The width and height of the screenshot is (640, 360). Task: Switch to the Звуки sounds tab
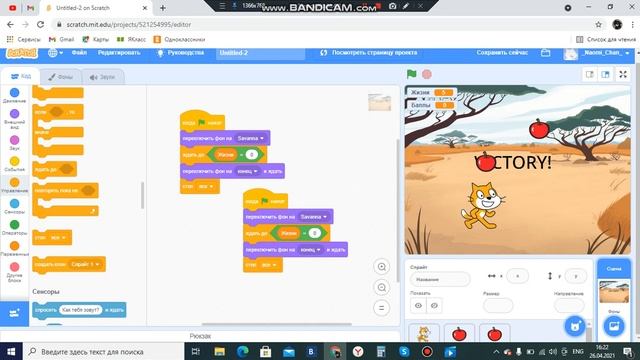point(103,77)
